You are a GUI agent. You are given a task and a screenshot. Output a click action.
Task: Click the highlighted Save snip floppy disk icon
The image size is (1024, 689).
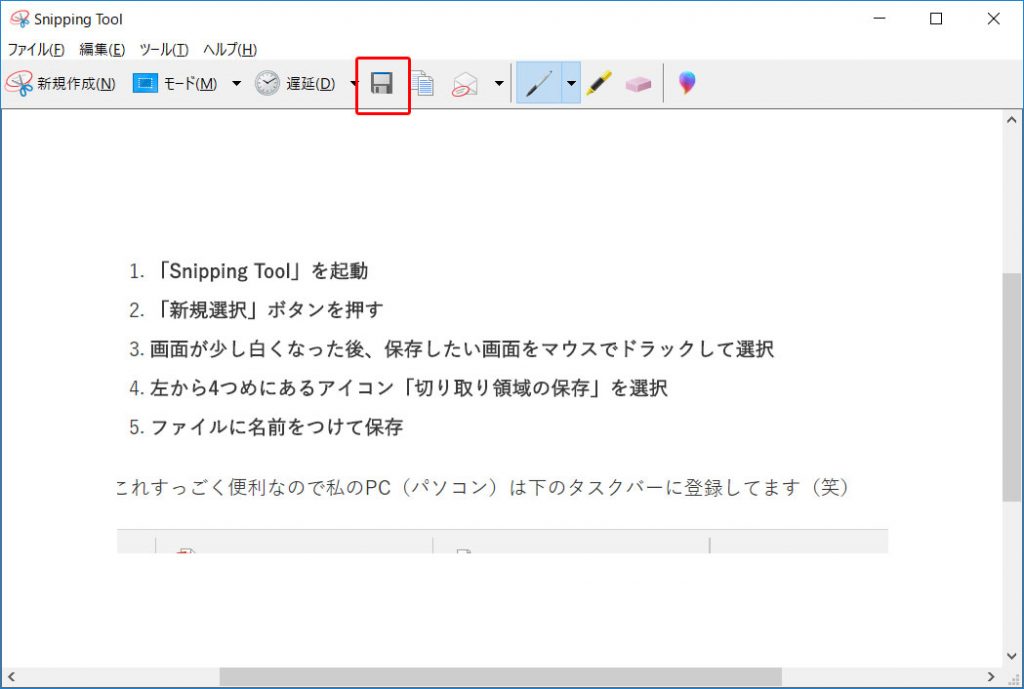tap(380, 83)
